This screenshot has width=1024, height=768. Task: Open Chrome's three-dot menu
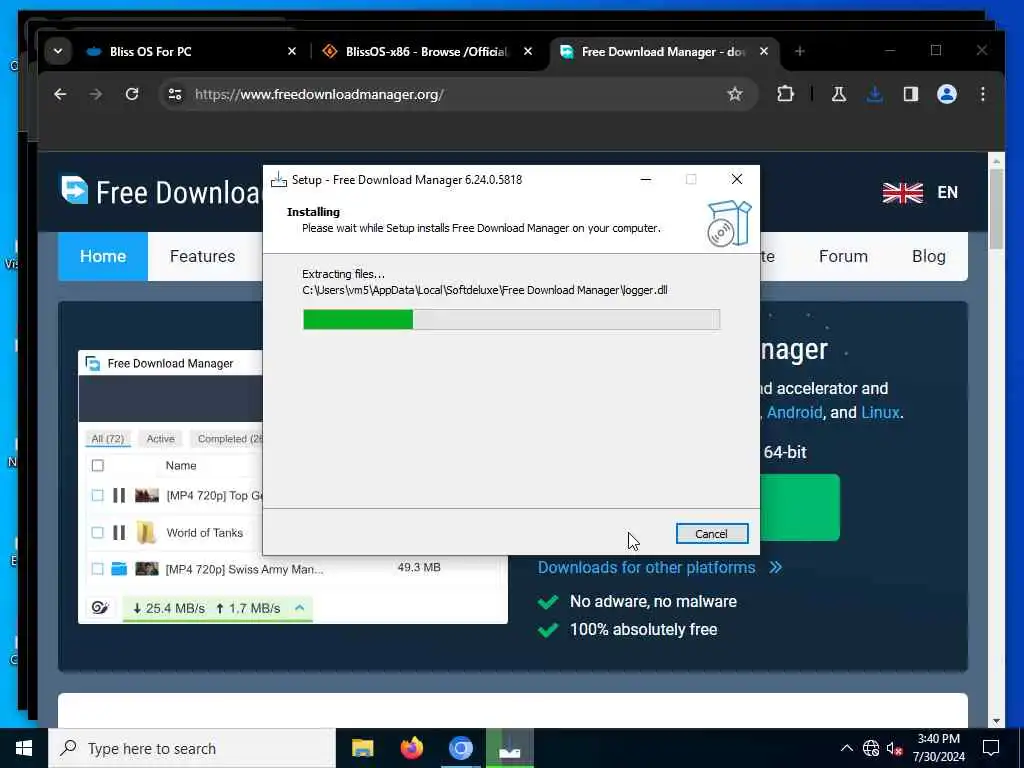(x=983, y=95)
